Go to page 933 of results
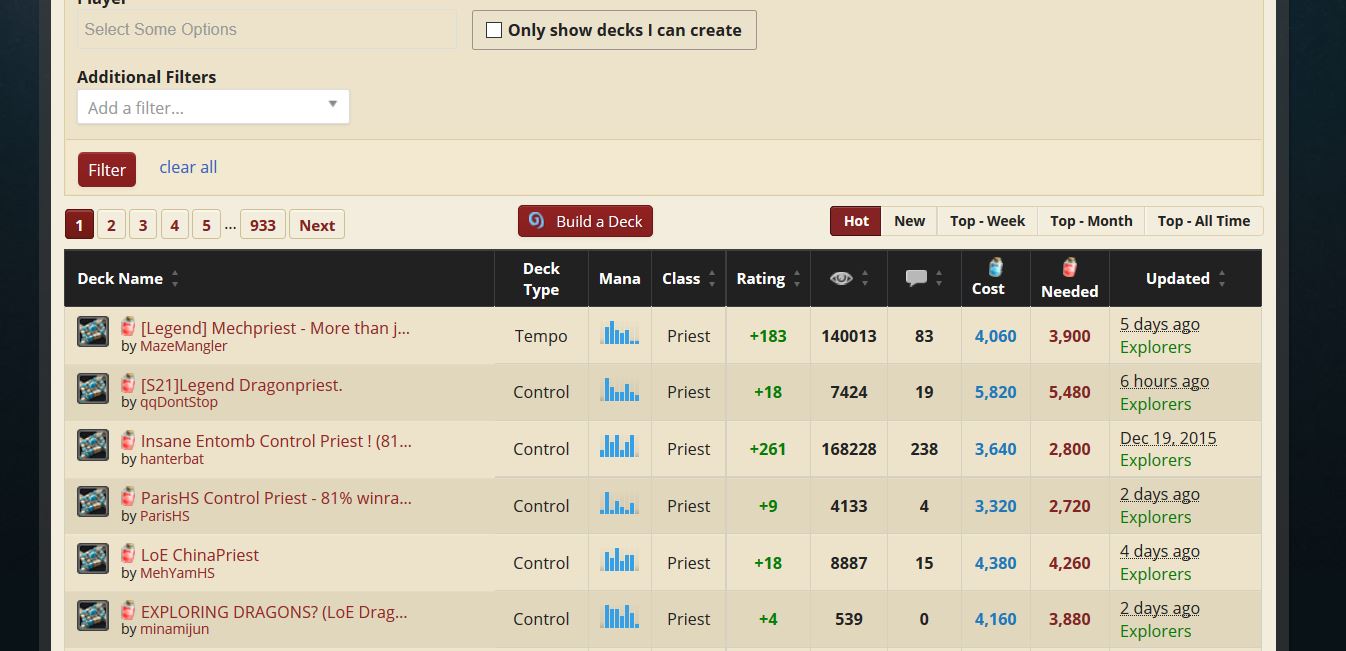The width and height of the screenshot is (1346, 651). click(263, 225)
